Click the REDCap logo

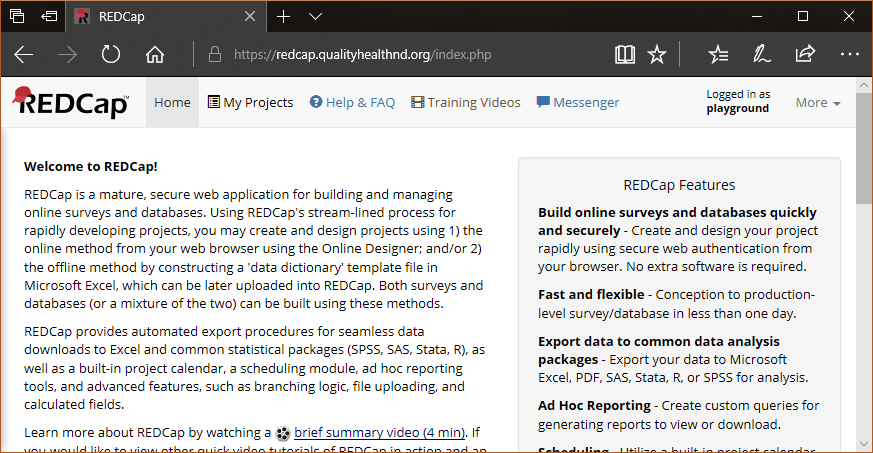71,102
